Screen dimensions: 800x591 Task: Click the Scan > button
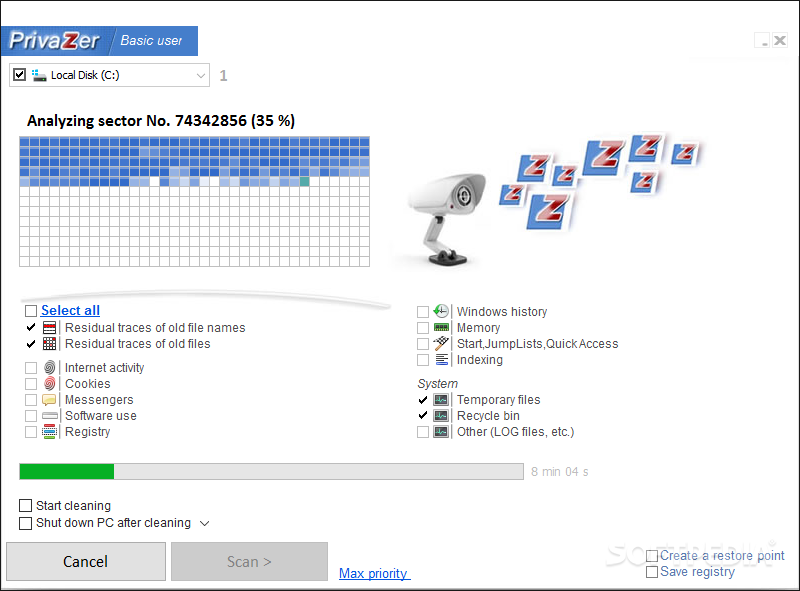point(249,561)
